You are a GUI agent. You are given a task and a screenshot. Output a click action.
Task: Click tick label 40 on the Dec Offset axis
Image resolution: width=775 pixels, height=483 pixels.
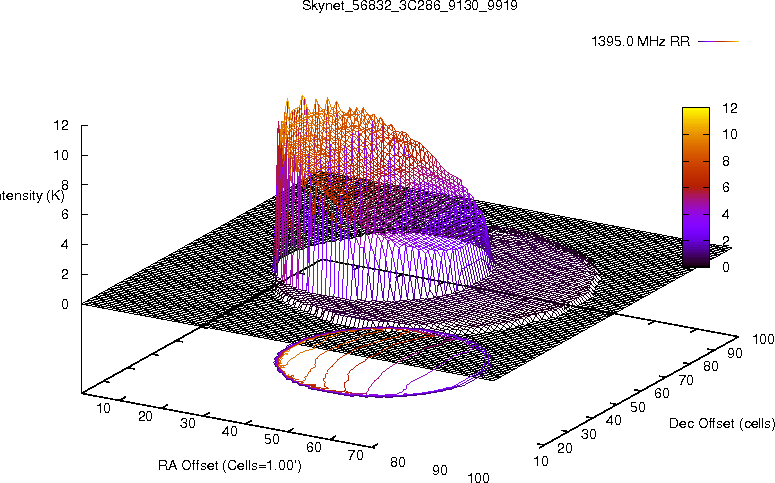613,421
